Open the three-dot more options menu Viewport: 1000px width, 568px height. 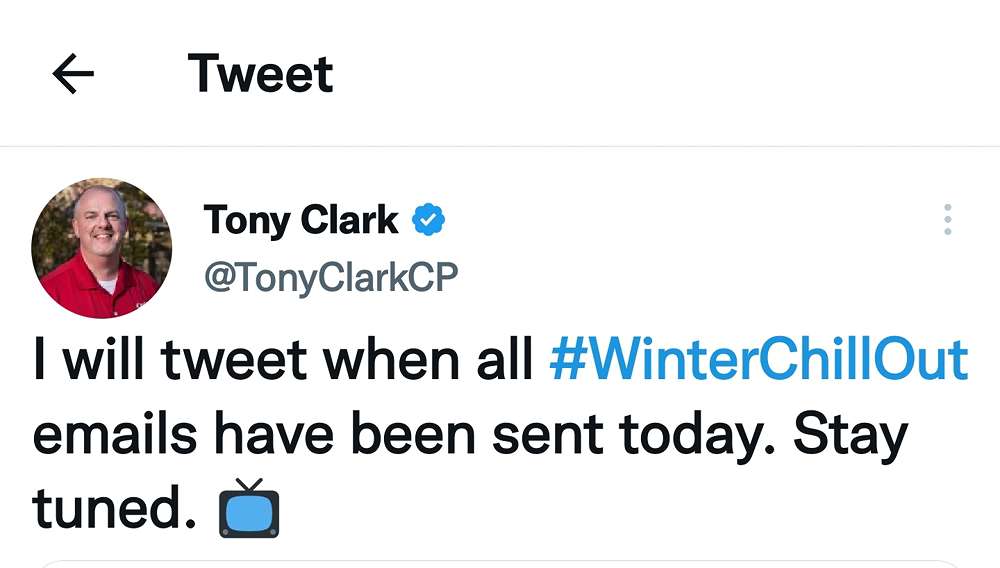pyautogui.click(x=947, y=220)
